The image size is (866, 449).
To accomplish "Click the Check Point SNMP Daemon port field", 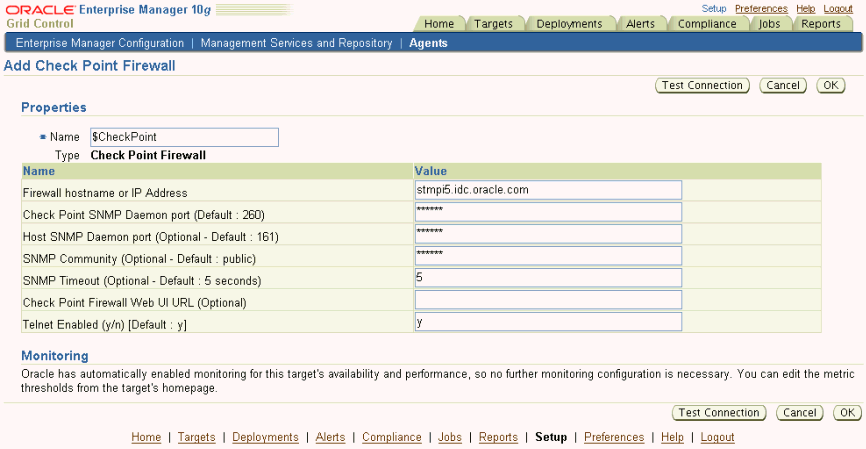I will click(548, 212).
